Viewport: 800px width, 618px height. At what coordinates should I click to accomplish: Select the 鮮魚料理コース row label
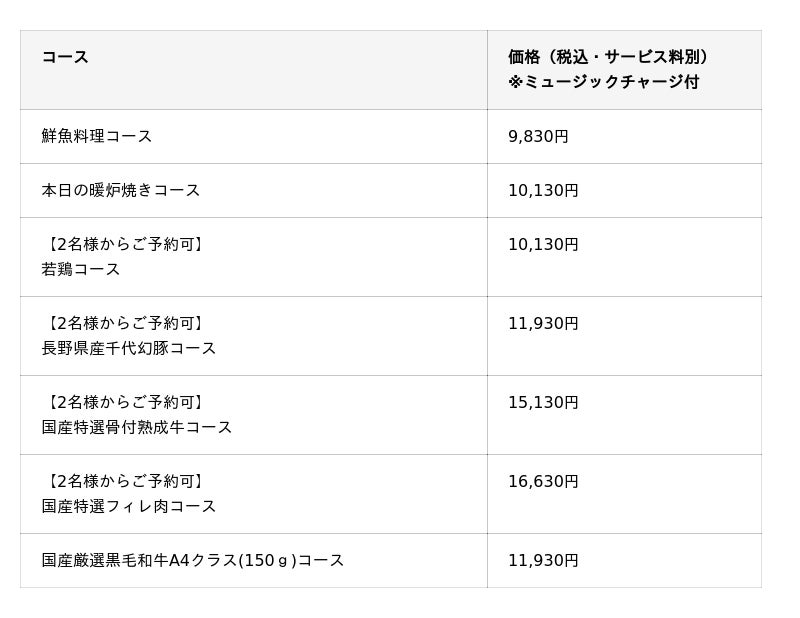click(x=97, y=136)
